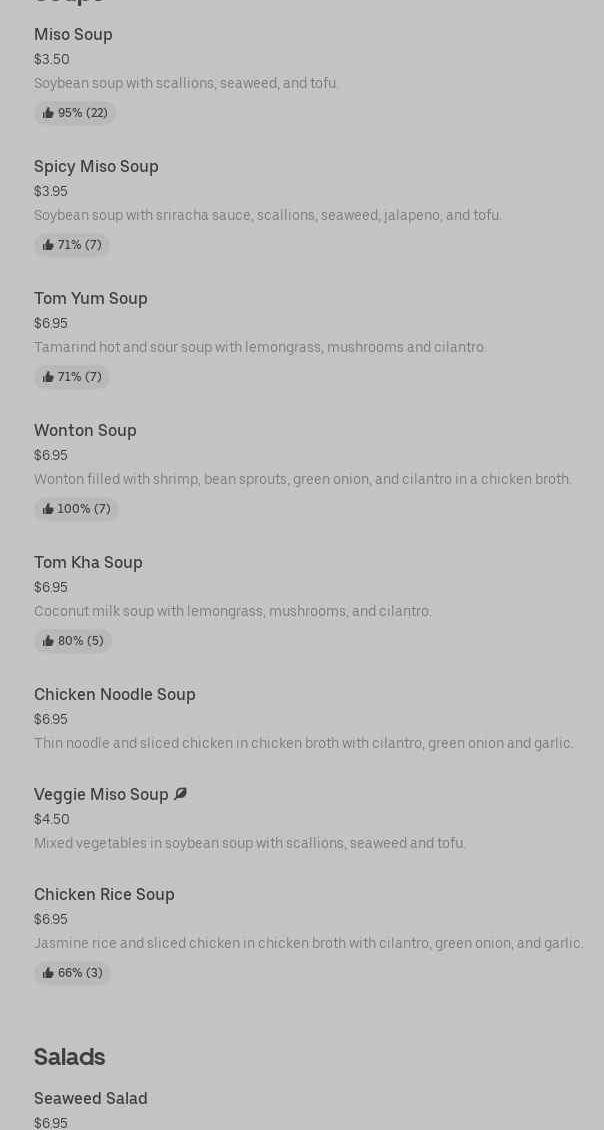Screen dimensions: 604x1130
Task: Click the 66% thumbs-up badge for Chicken Rice Soup
Action: 72,973
